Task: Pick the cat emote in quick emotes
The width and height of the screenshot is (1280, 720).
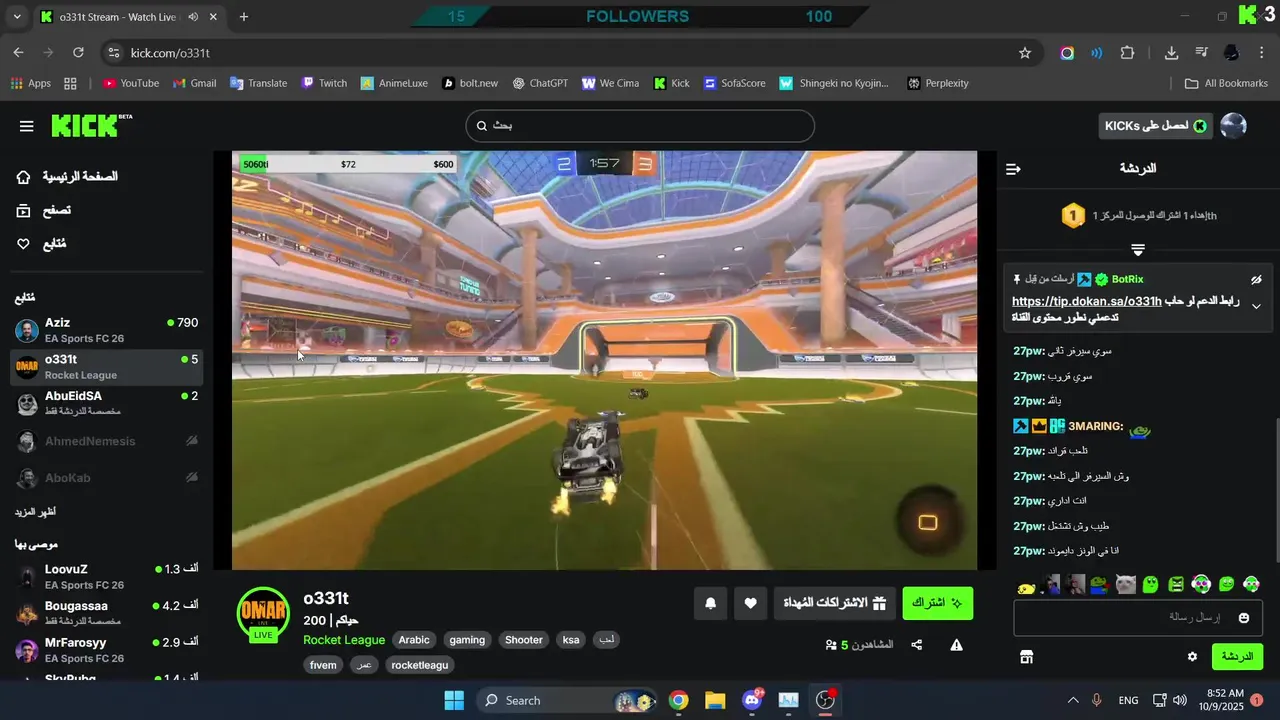Action: [1125, 585]
